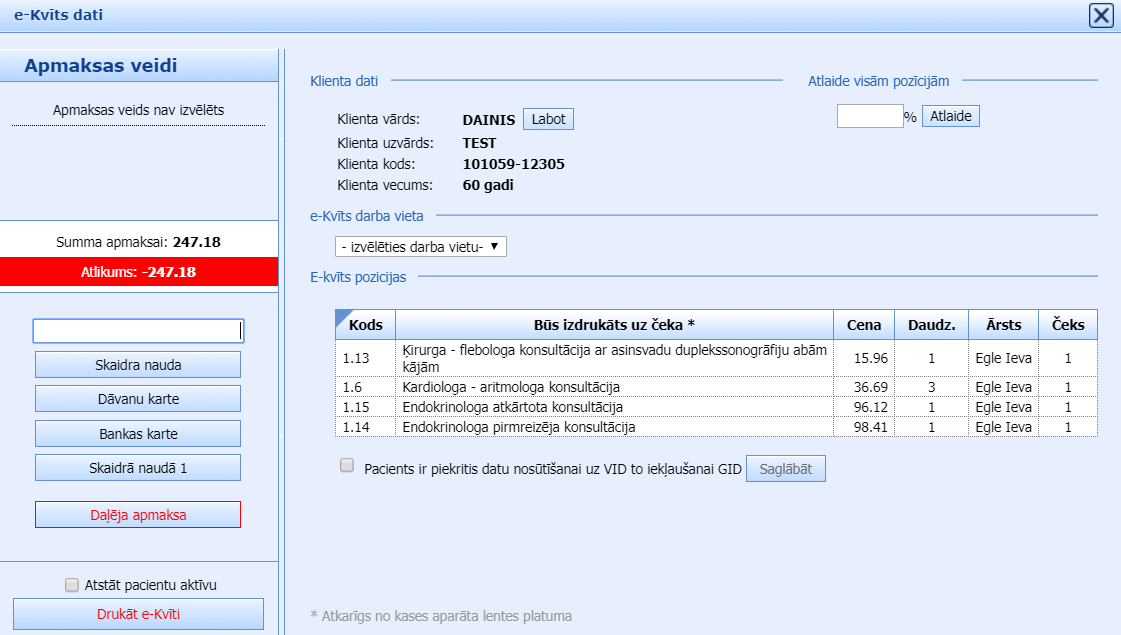1121x635 pixels.
Task: Open the darba vieta dropdown
Action: 420,246
